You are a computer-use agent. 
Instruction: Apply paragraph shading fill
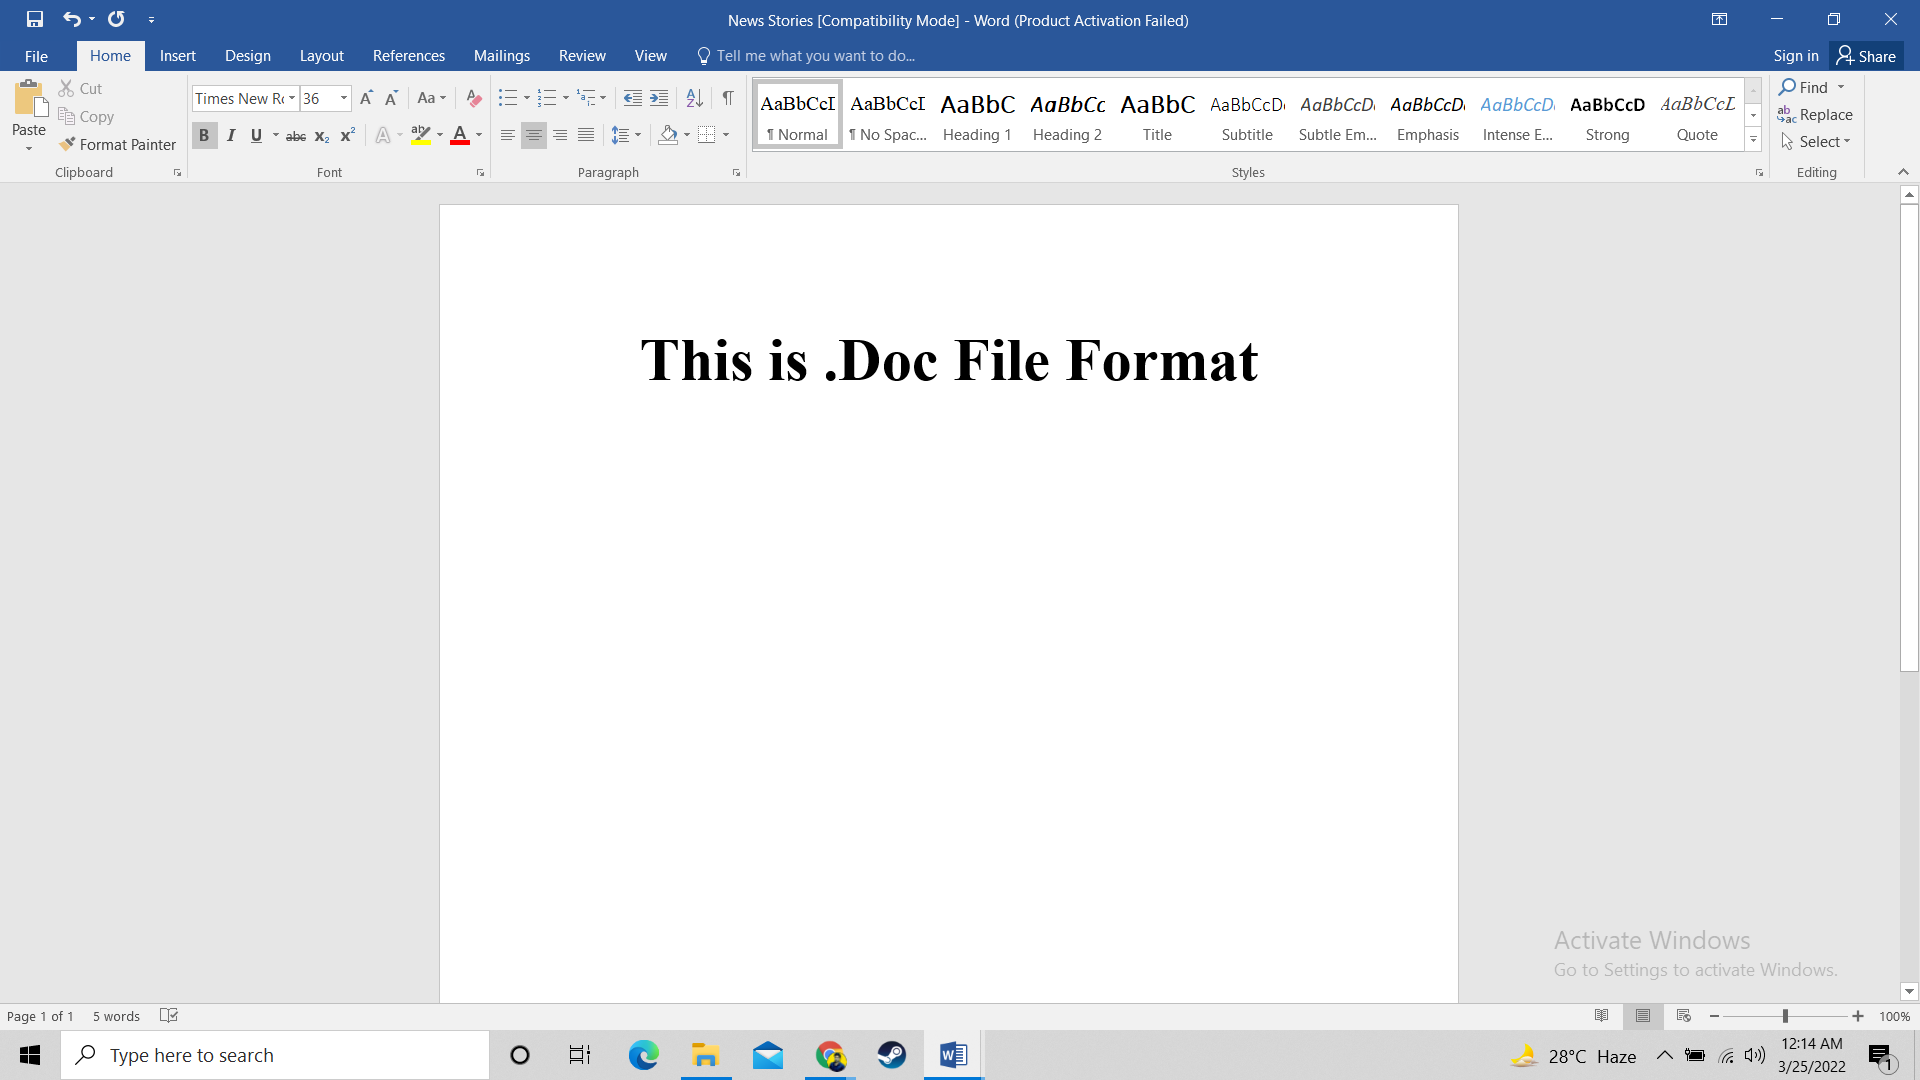pyautogui.click(x=668, y=135)
